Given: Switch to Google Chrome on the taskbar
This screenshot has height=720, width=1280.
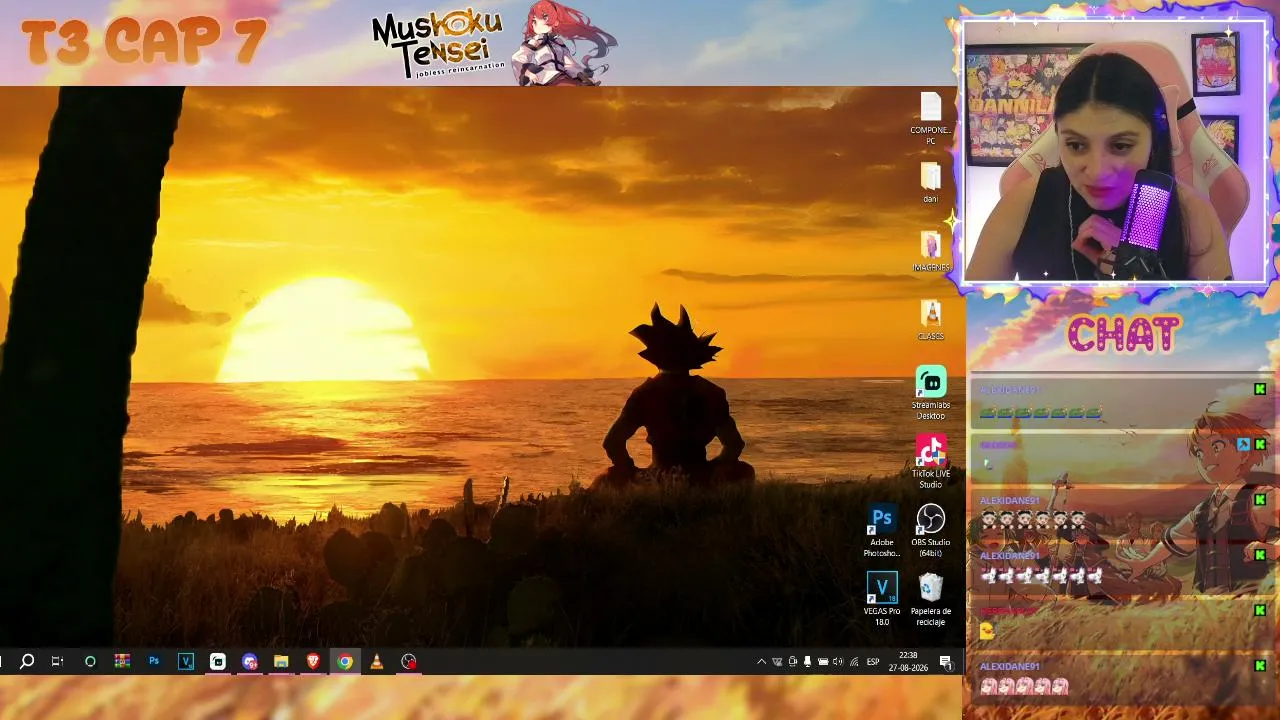Looking at the screenshot, I should tap(345, 661).
